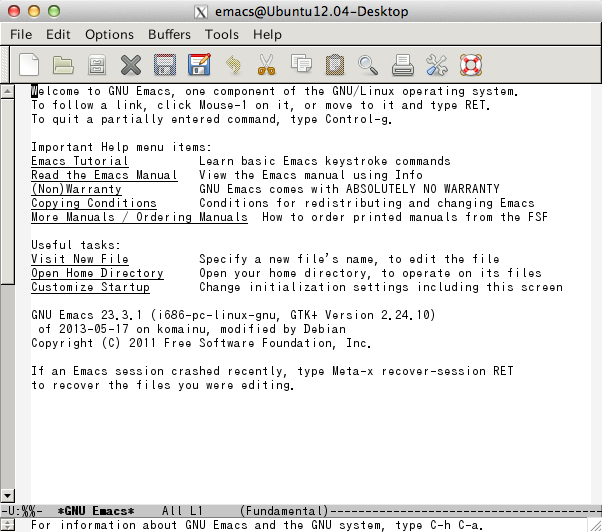
Task: Open help with the lifebuoy icon
Action: pyautogui.click(x=471, y=64)
